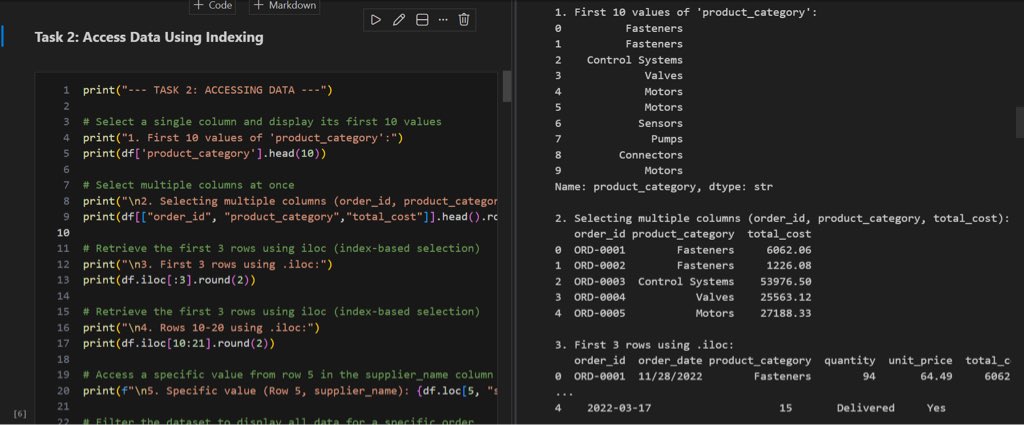Click ORD-0004 in the output table
The image size is (1024, 425).
(x=600, y=298)
